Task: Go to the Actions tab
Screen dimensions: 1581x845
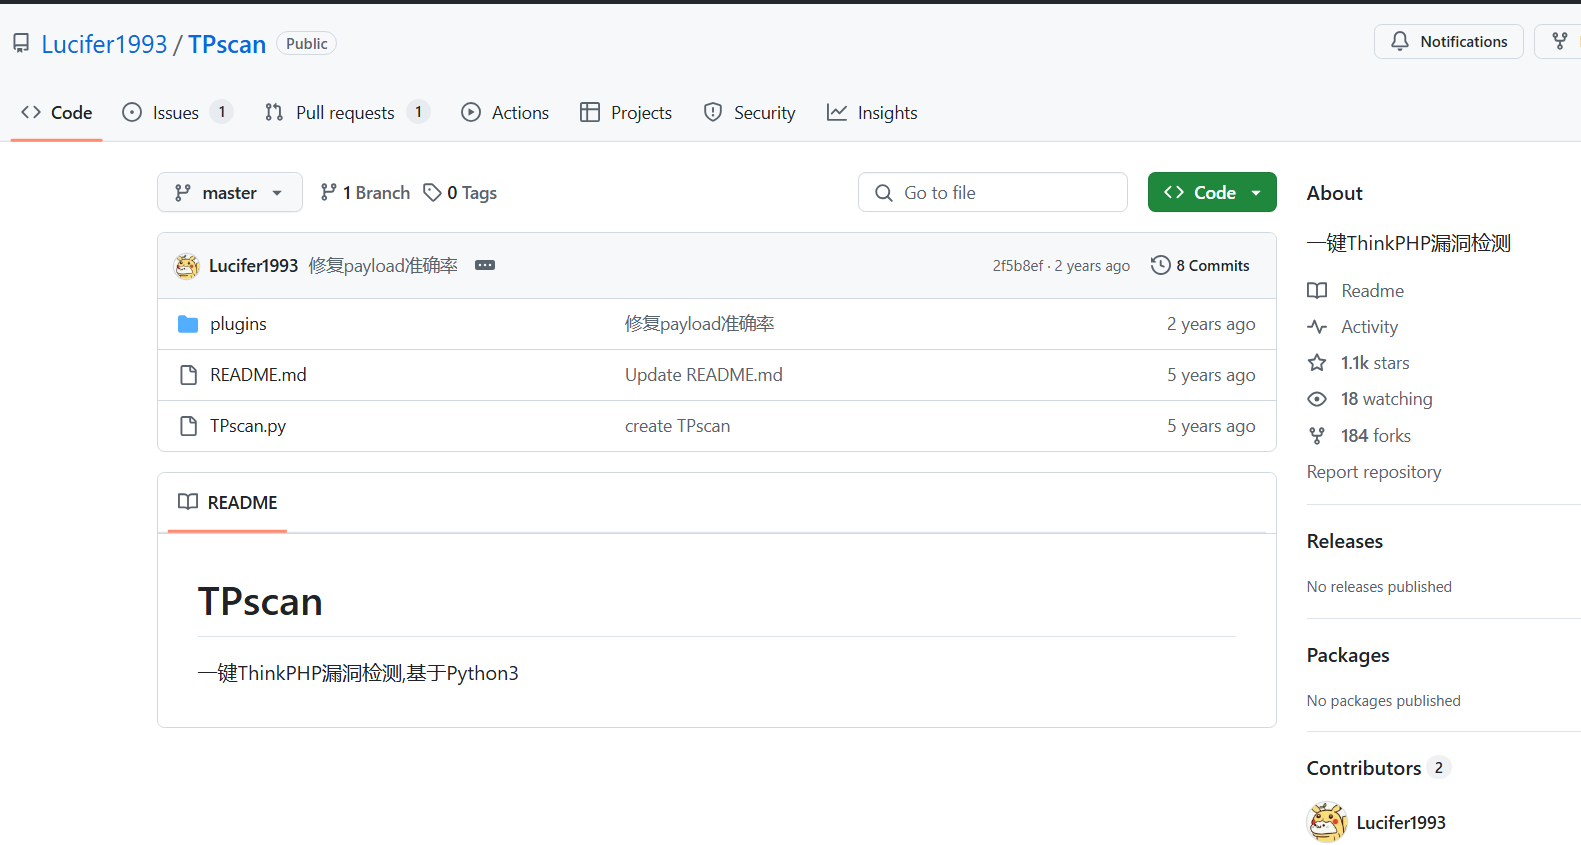Action: coord(505,113)
